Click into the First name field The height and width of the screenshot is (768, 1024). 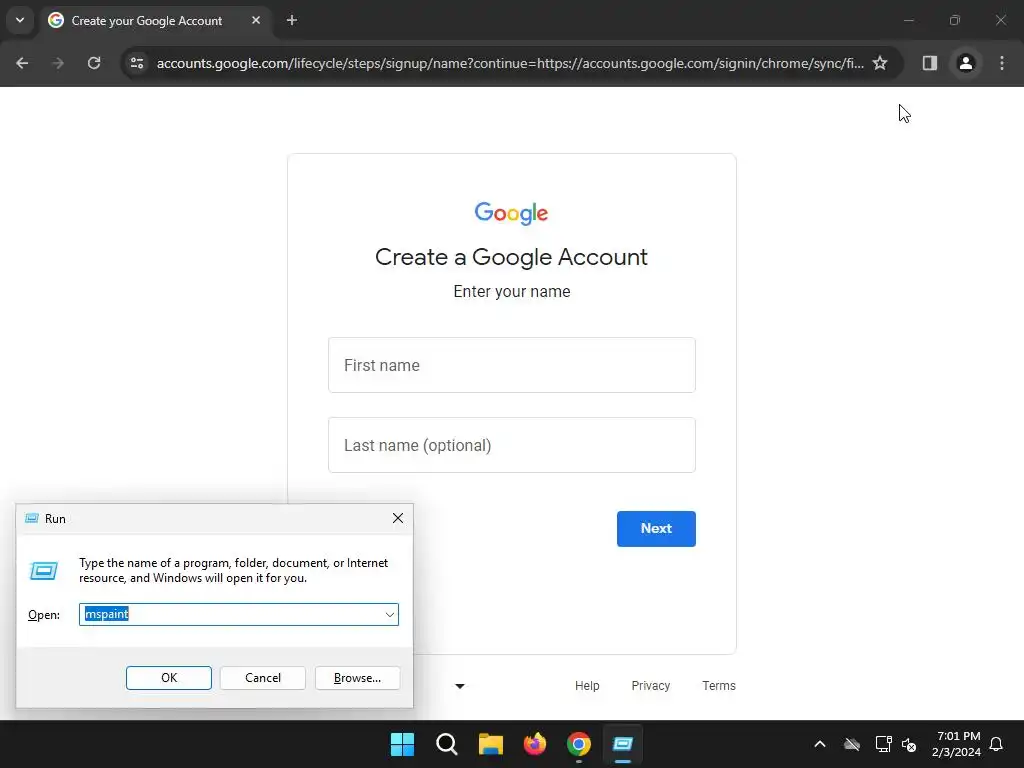(511, 365)
